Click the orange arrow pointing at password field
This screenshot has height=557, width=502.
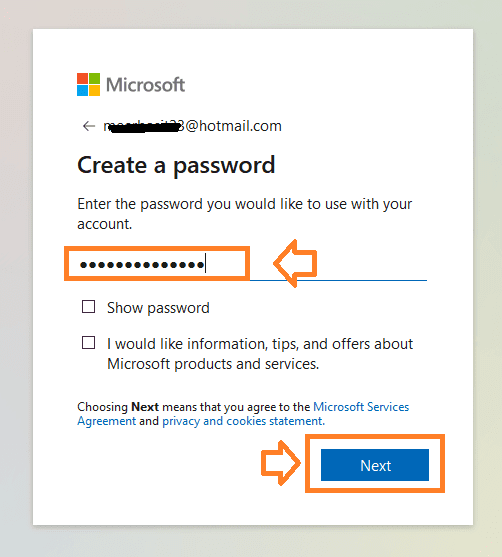pos(295,263)
